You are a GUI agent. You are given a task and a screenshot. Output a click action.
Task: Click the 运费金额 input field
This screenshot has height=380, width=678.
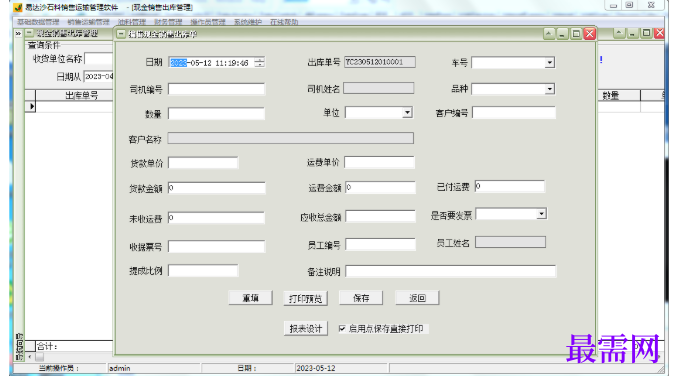coord(381,187)
